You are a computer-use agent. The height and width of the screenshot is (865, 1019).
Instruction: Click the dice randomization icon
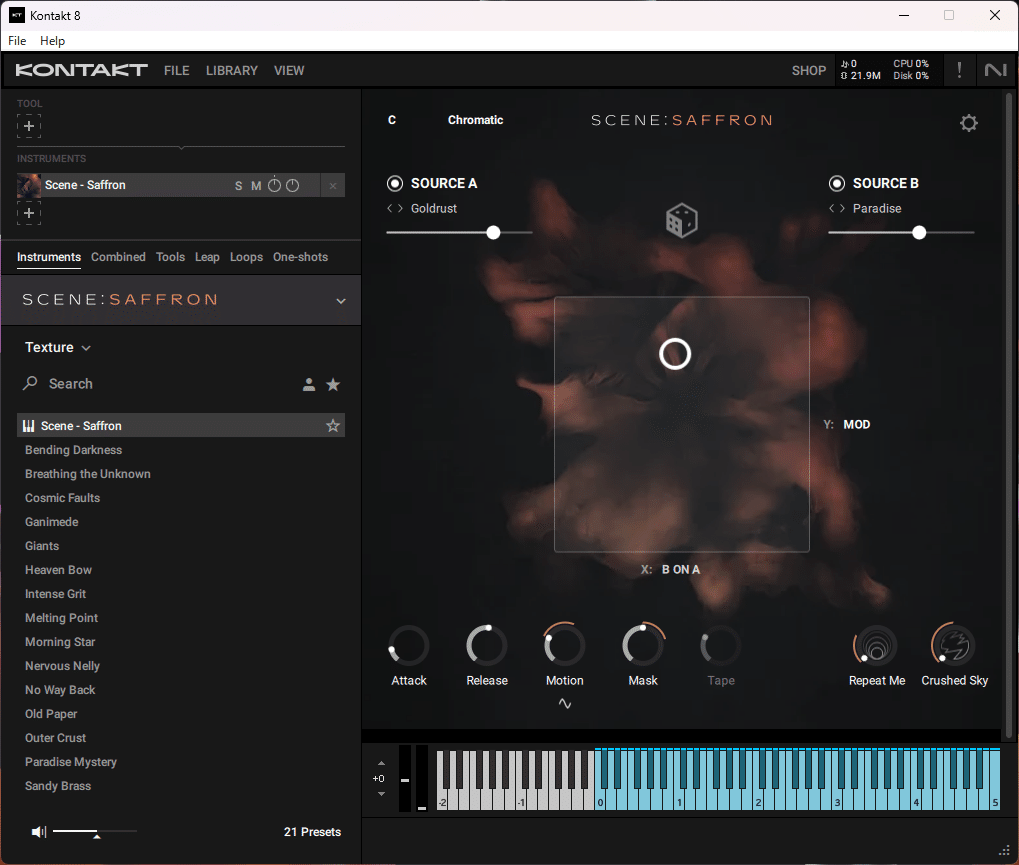tap(681, 219)
